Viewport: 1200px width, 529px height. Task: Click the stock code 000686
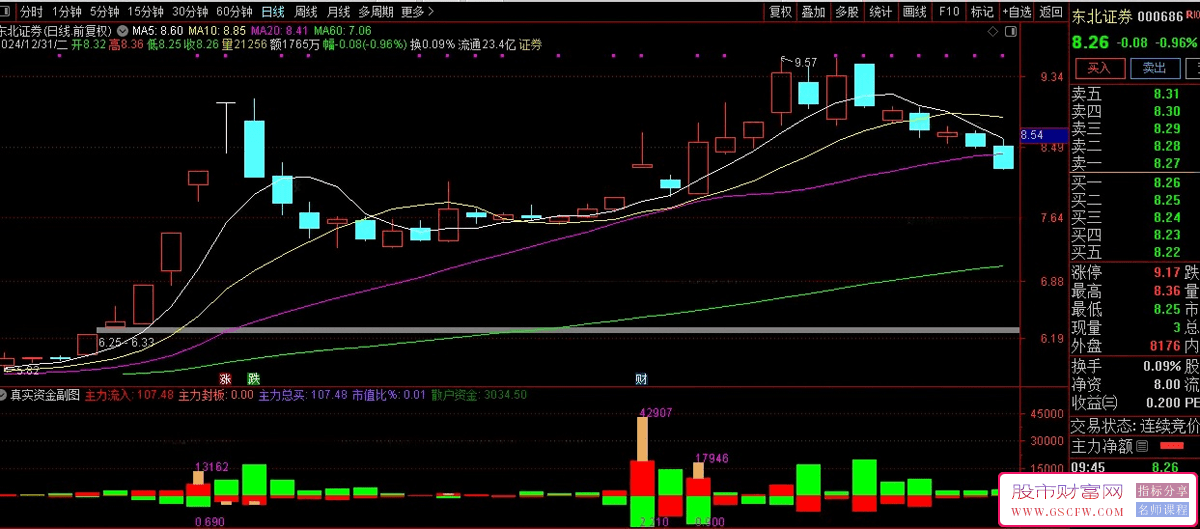[1162, 16]
